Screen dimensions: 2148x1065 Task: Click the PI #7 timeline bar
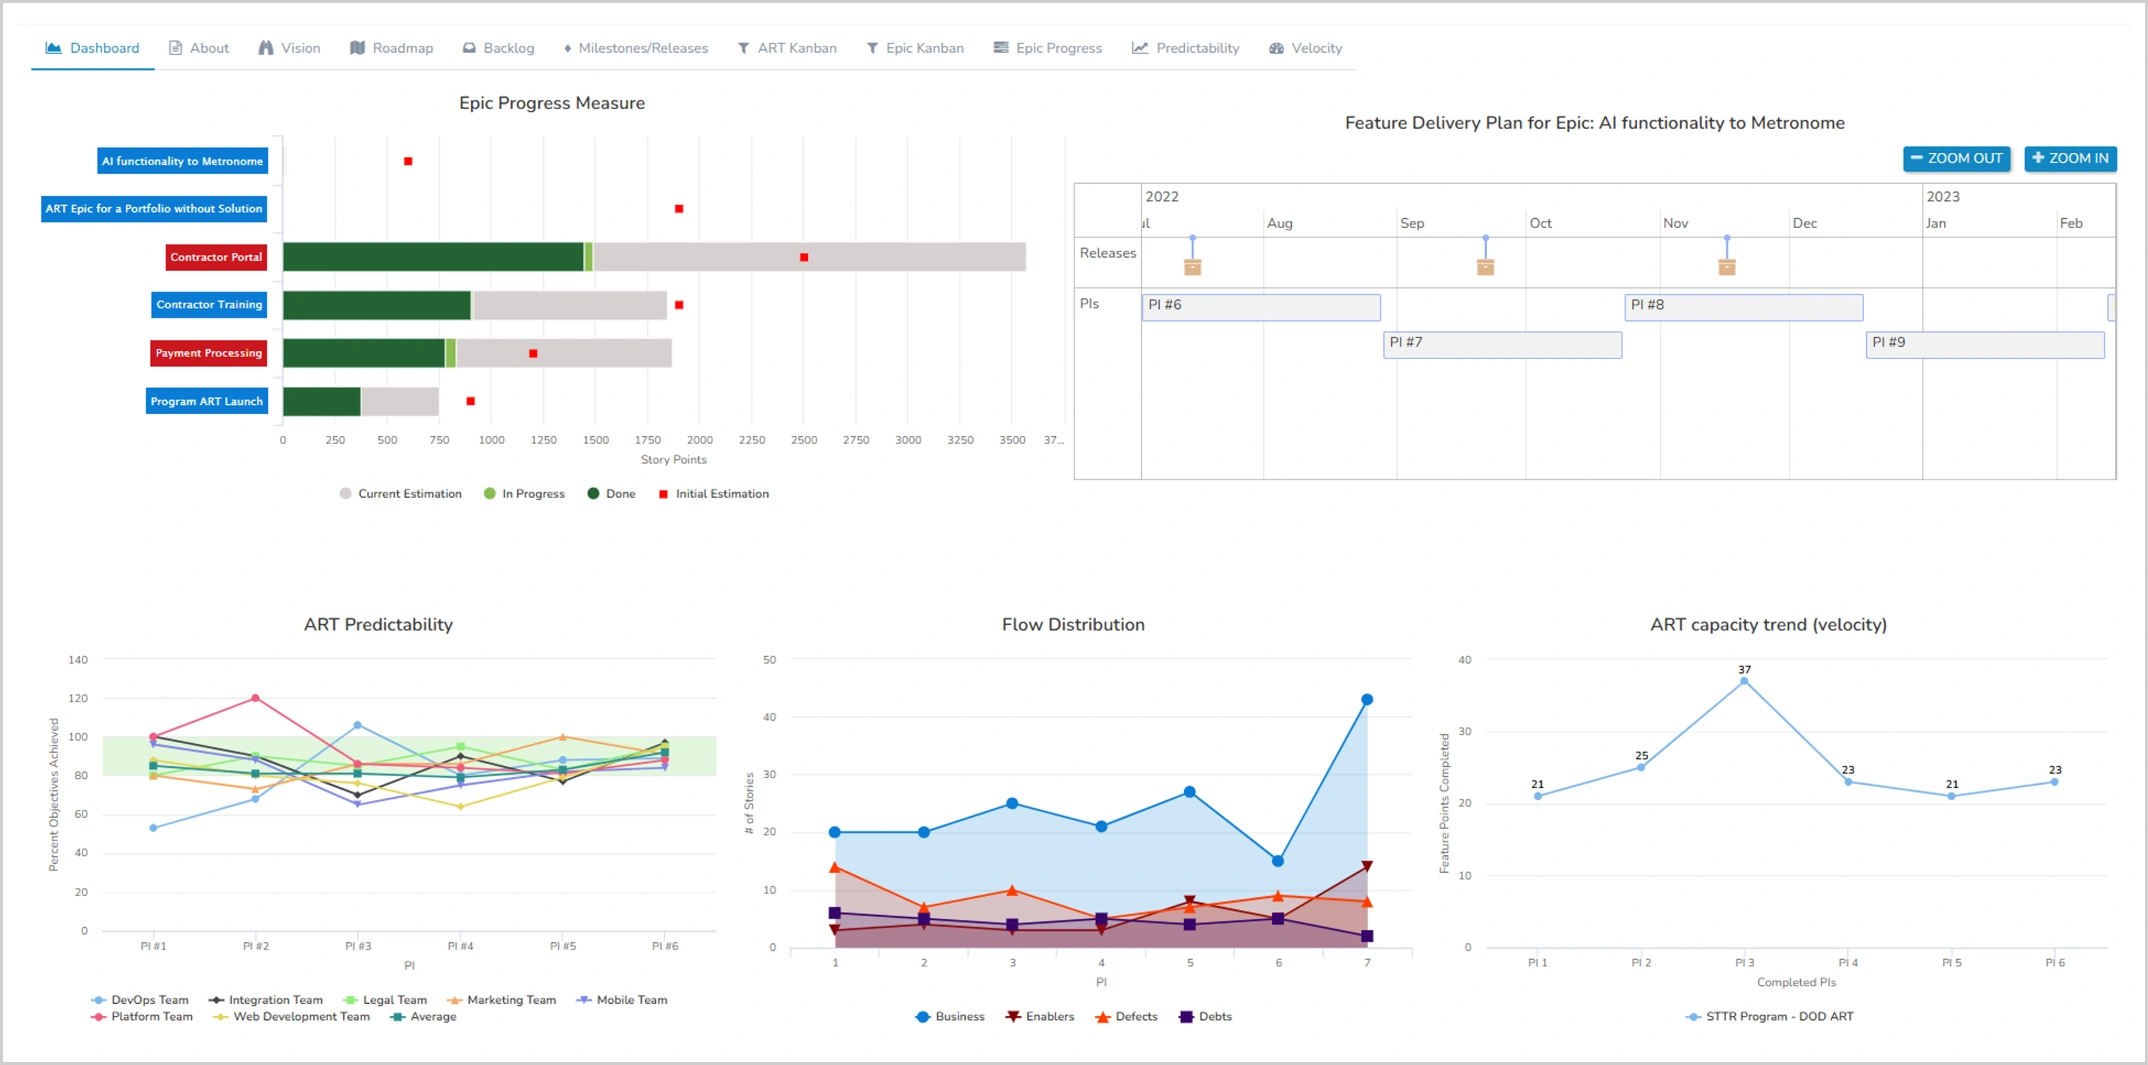pyautogui.click(x=1502, y=344)
